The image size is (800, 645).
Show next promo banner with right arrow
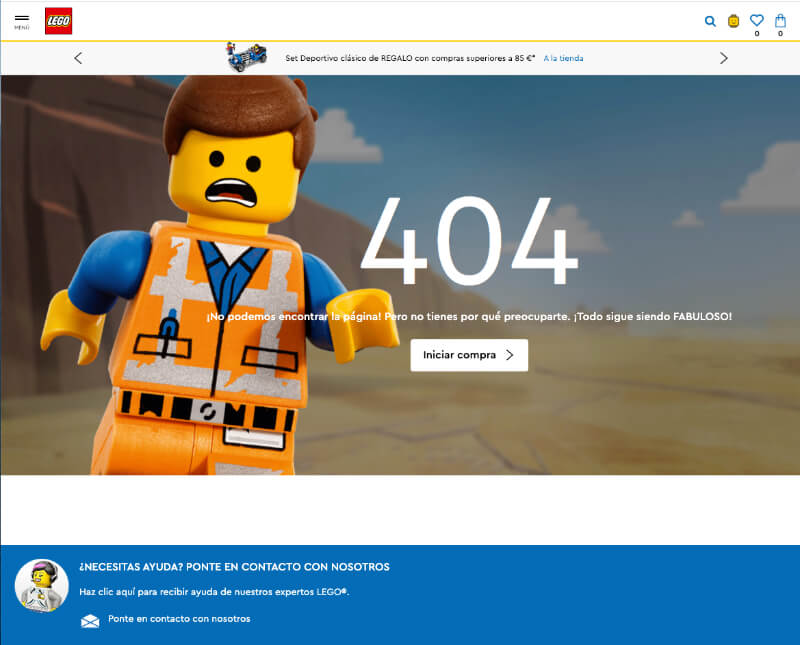click(x=723, y=58)
